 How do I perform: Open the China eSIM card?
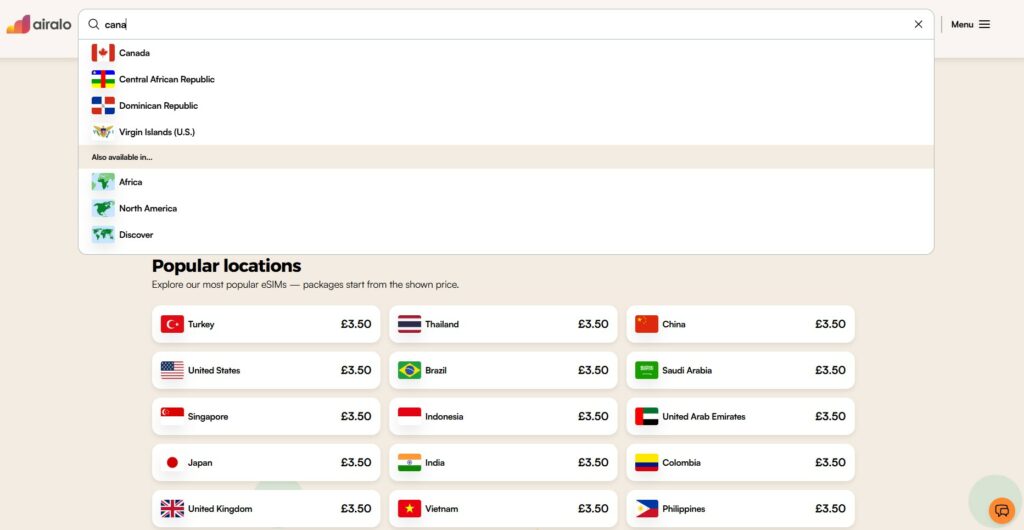(x=740, y=324)
